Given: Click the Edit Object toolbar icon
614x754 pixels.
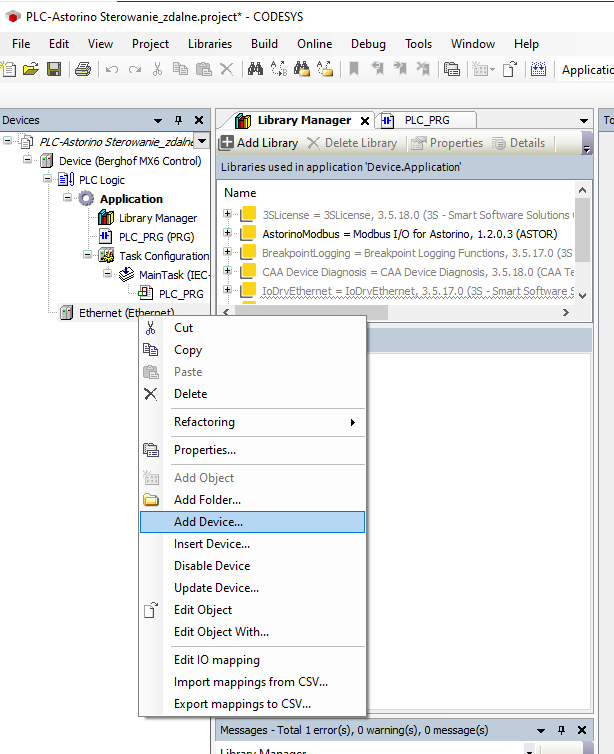Looking at the screenshot, I should [510, 70].
